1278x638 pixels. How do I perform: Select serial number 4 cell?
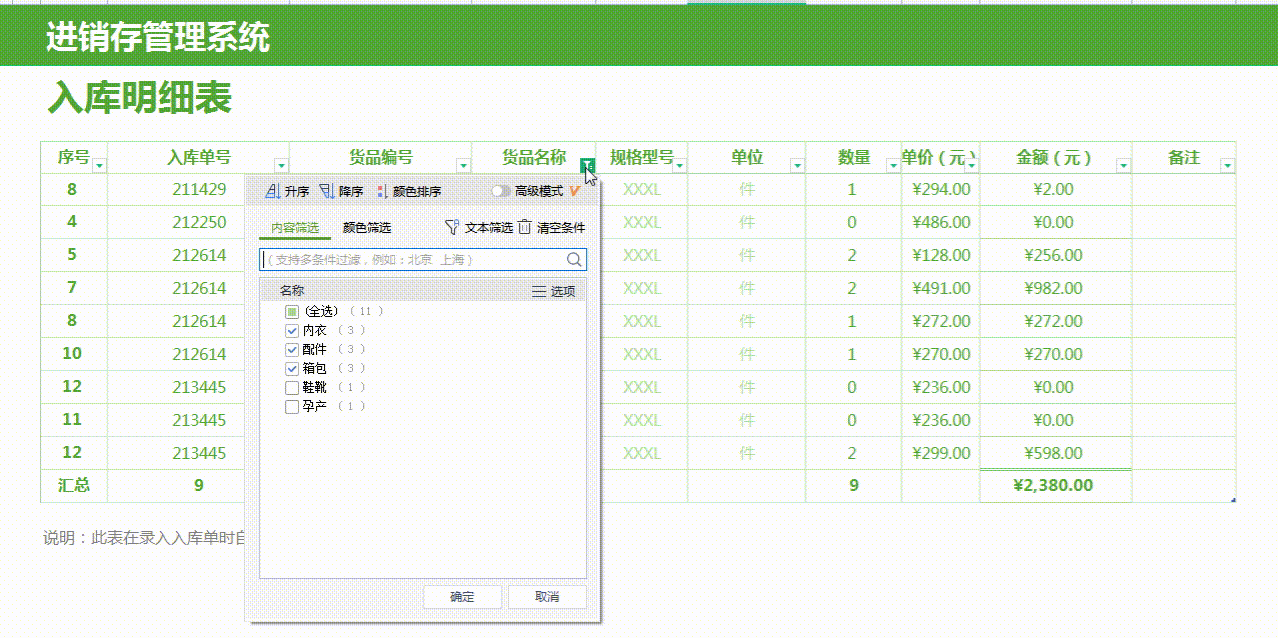(72, 222)
